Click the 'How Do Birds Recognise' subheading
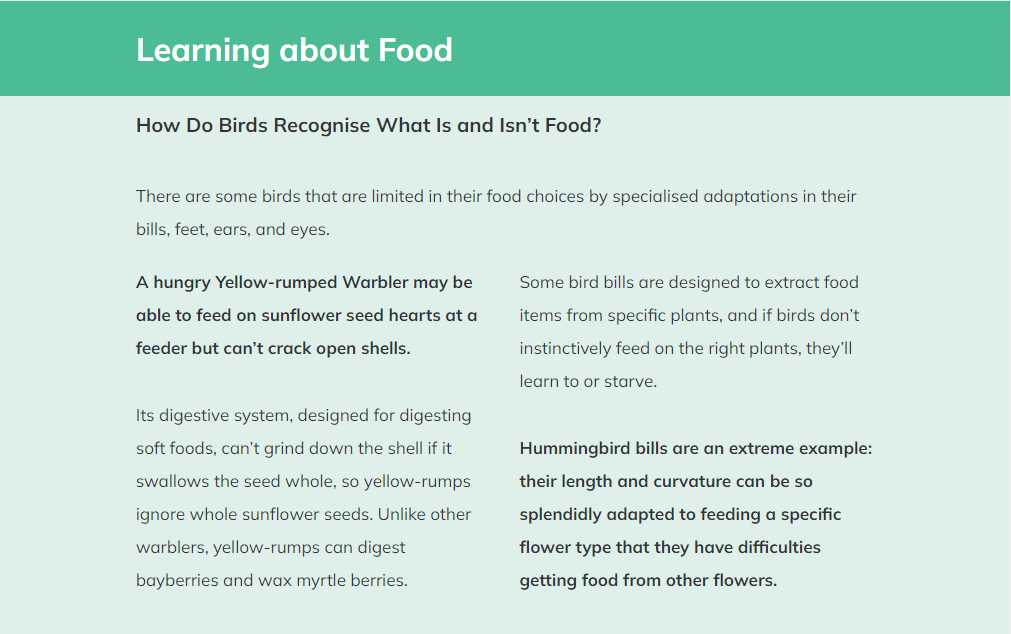 click(368, 125)
